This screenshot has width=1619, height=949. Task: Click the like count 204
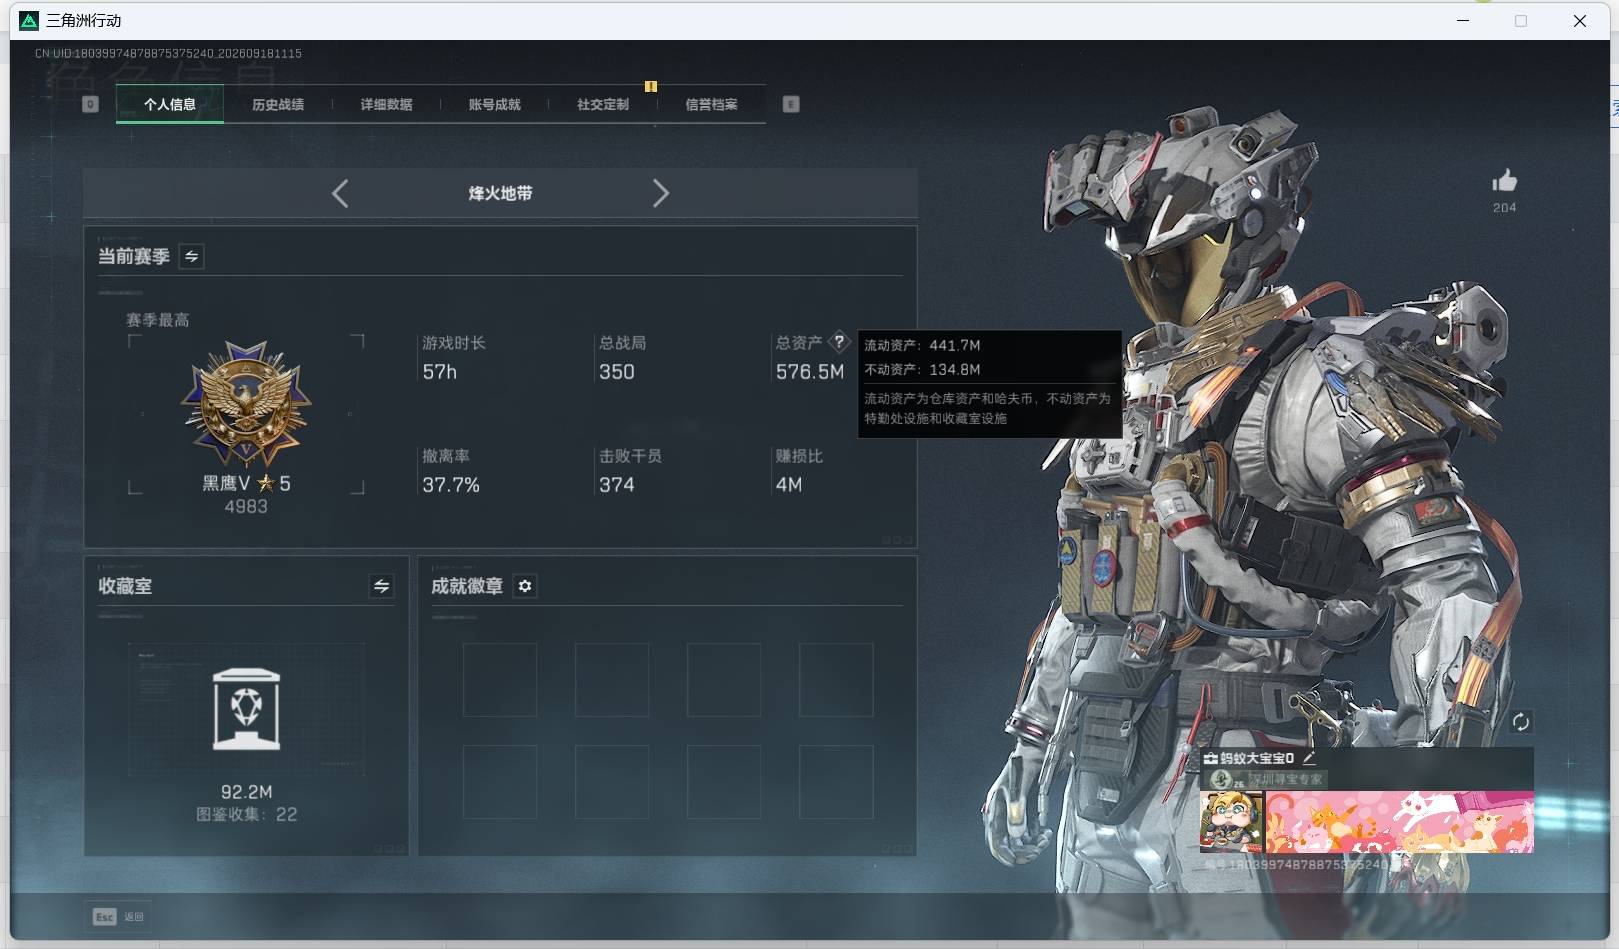[x=1504, y=208]
